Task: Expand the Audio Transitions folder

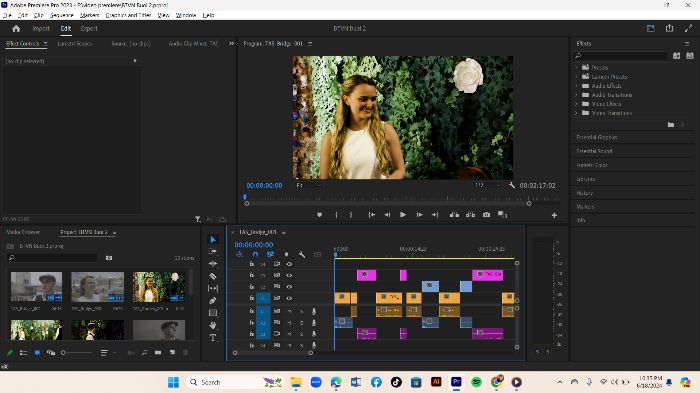Action: [576, 95]
